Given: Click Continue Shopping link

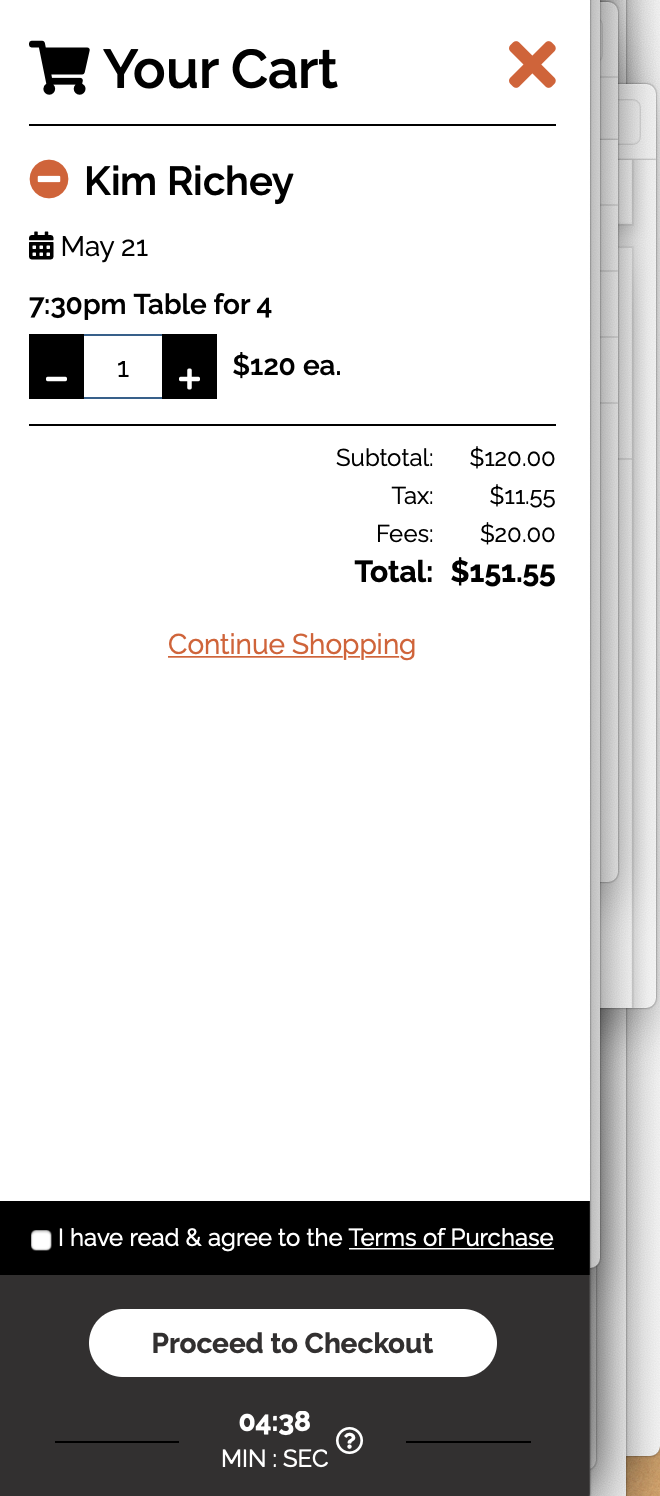Looking at the screenshot, I should [x=292, y=645].
